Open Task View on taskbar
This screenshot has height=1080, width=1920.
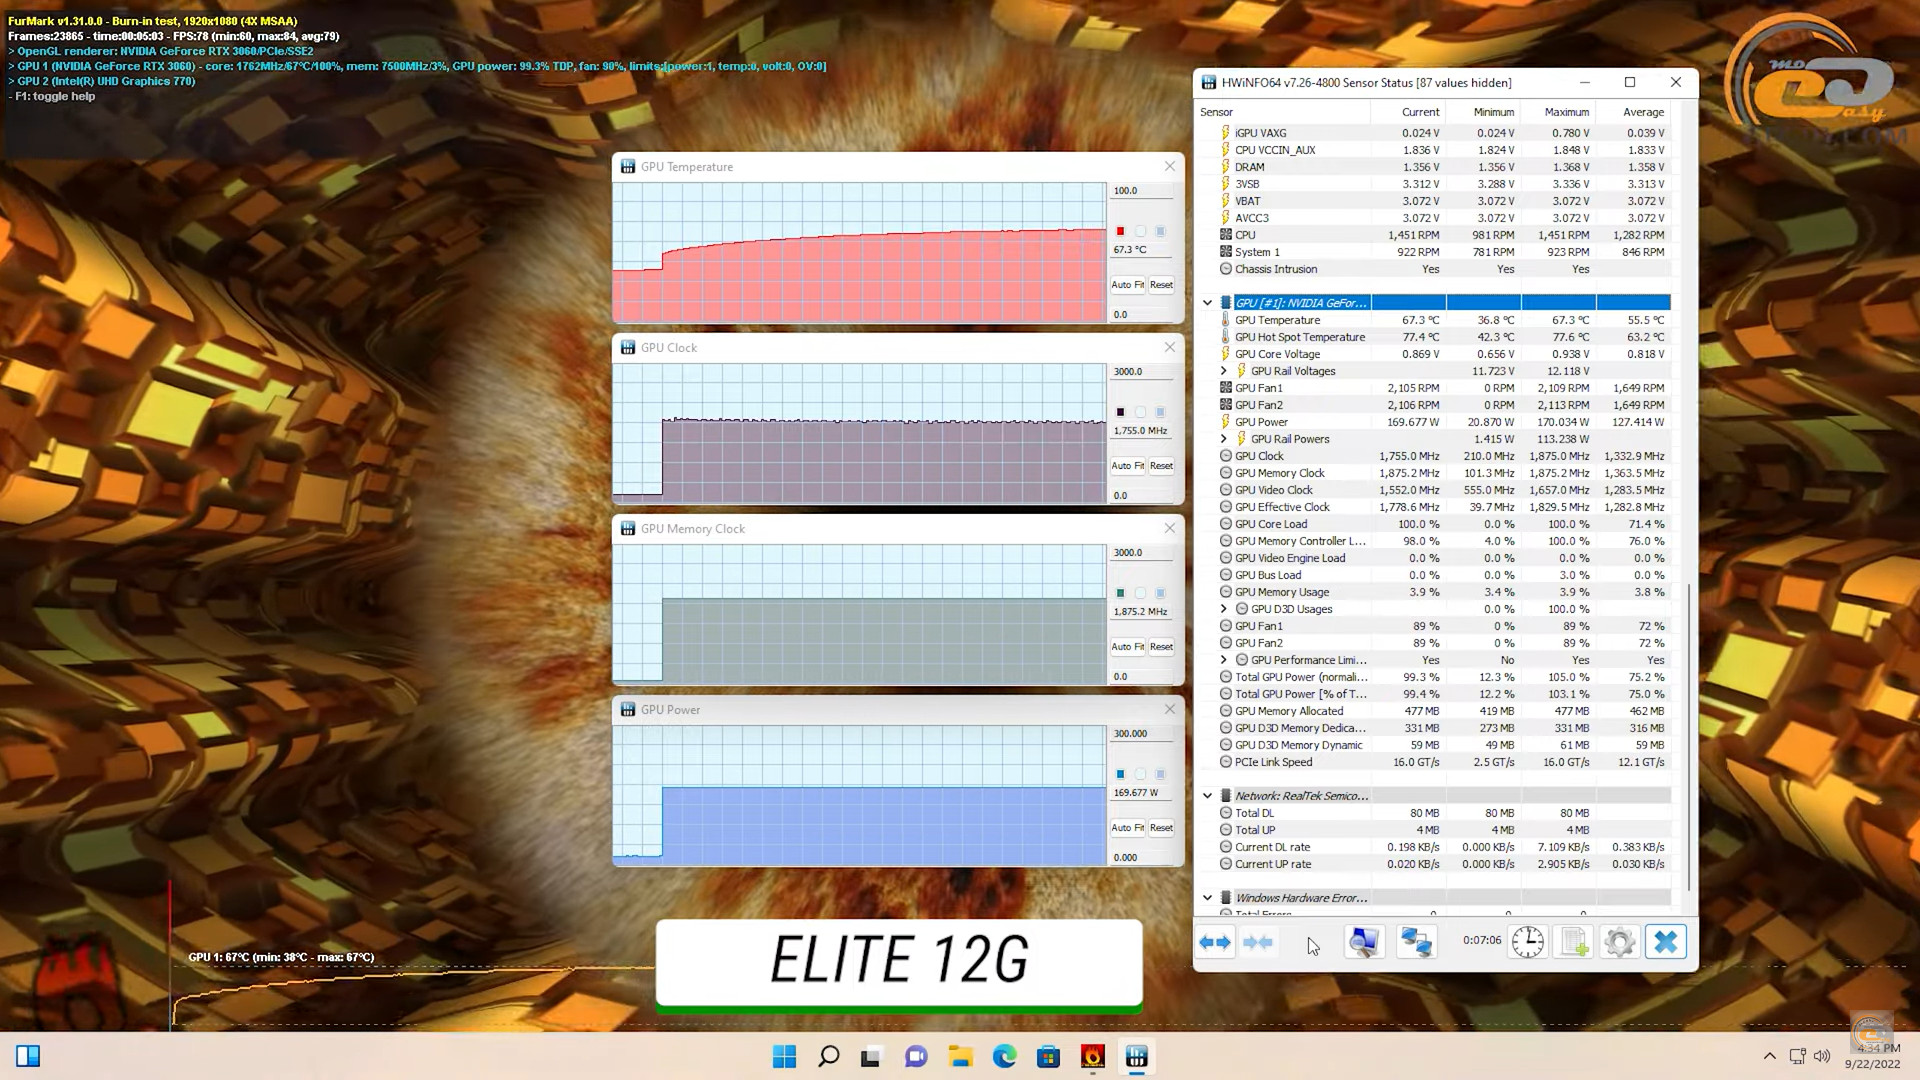(x=871, y=1056)
